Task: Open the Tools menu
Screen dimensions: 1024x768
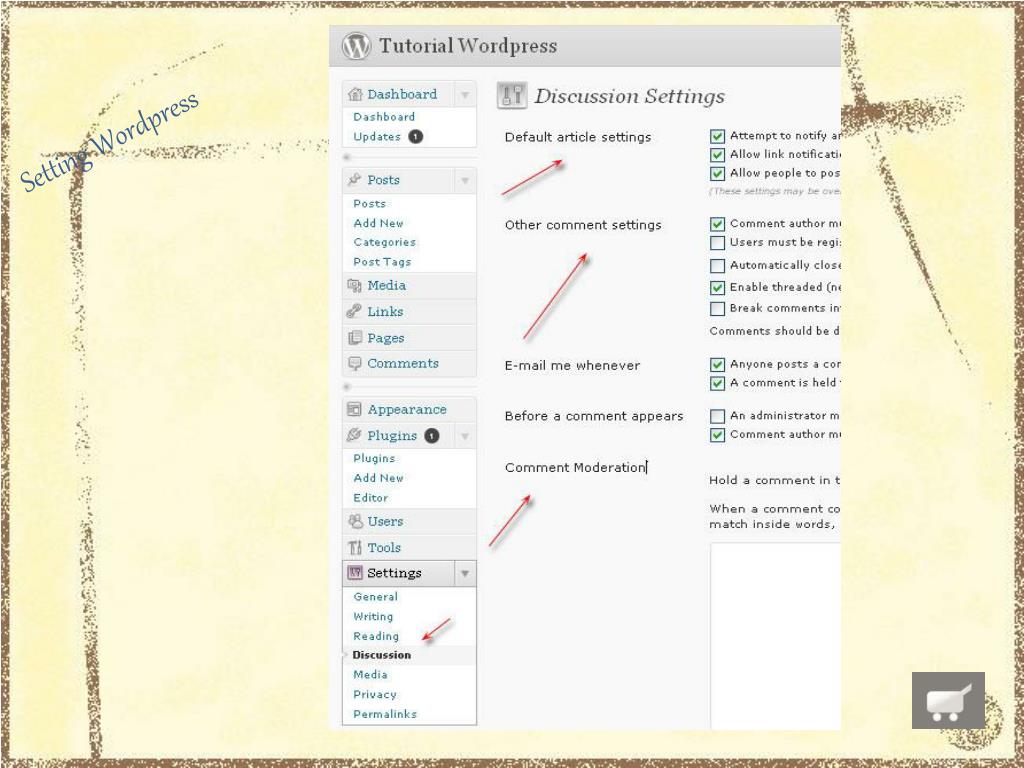Action: tap(383, 547)
